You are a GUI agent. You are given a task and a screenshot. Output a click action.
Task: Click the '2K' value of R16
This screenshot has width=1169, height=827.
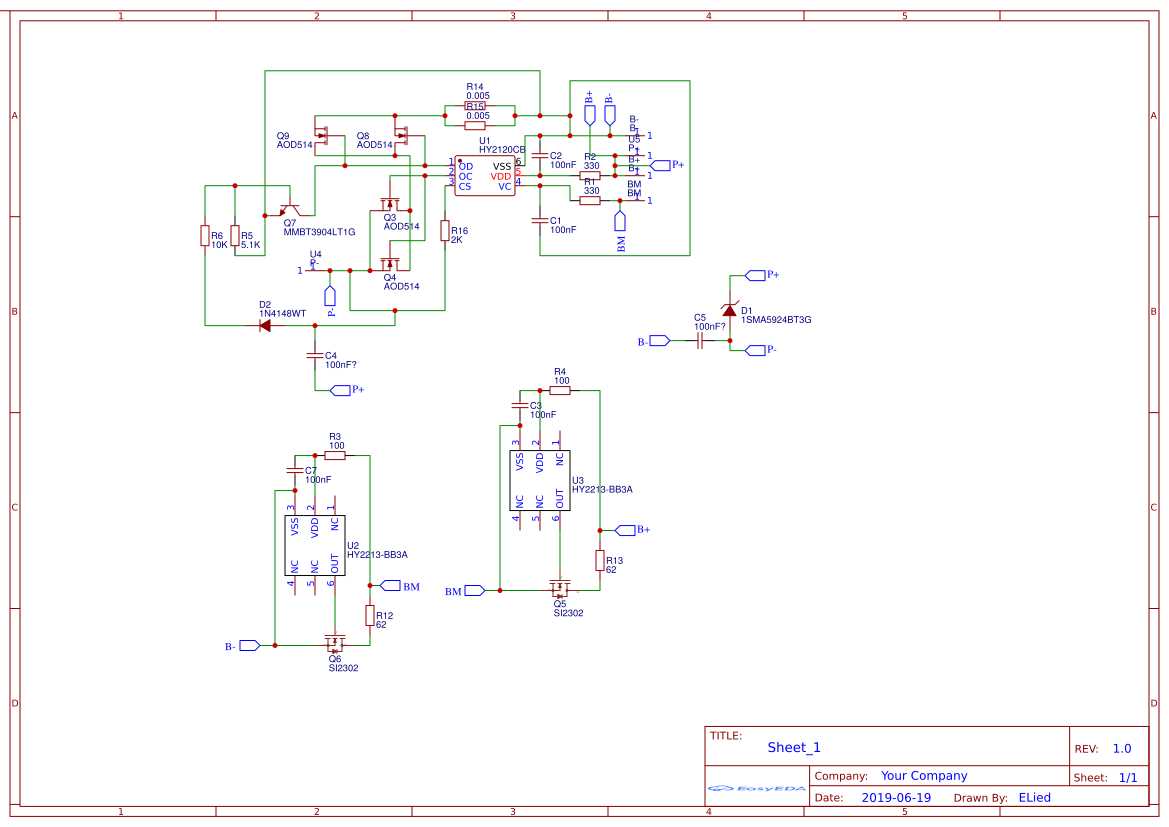tap(457, 239)
